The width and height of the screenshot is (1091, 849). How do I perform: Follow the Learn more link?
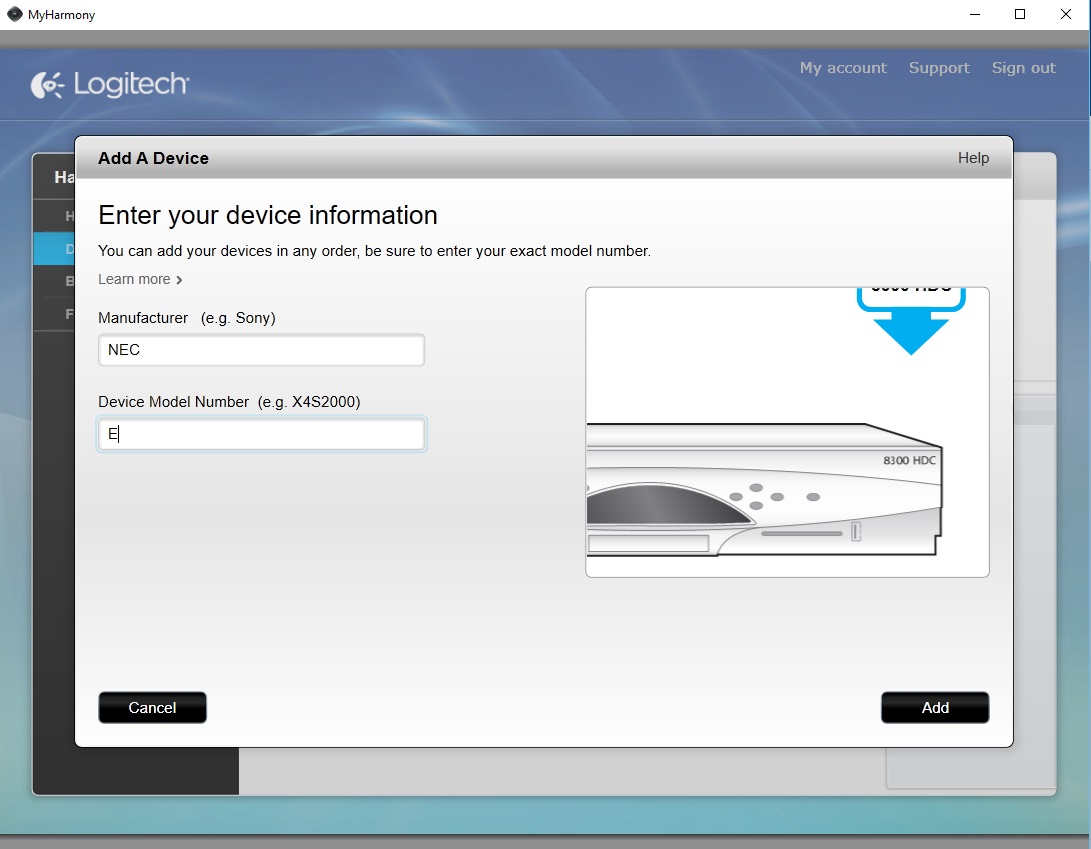140,279
